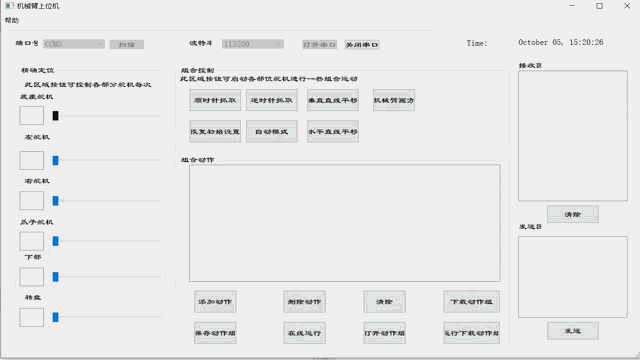Screen dimensions: 640x360
Task: Click the 运行下载动作组 button
Action: (x=471, y=333)
